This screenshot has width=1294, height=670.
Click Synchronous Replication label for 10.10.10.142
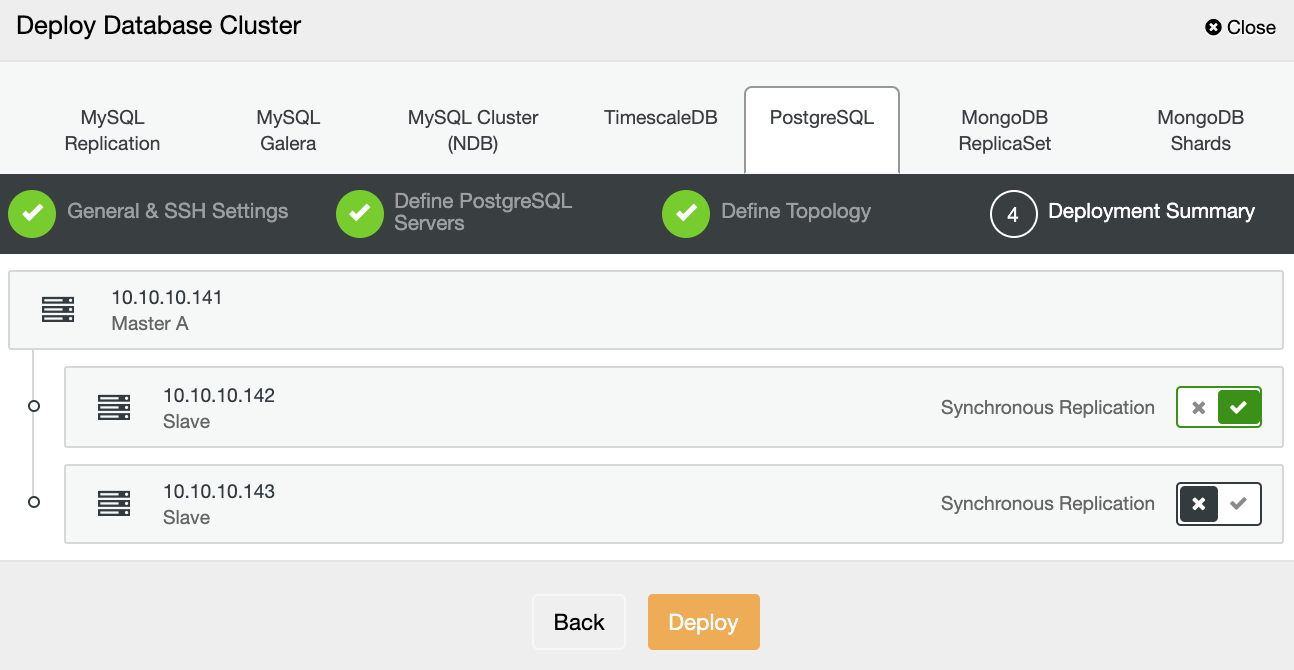click(1048, 407)
